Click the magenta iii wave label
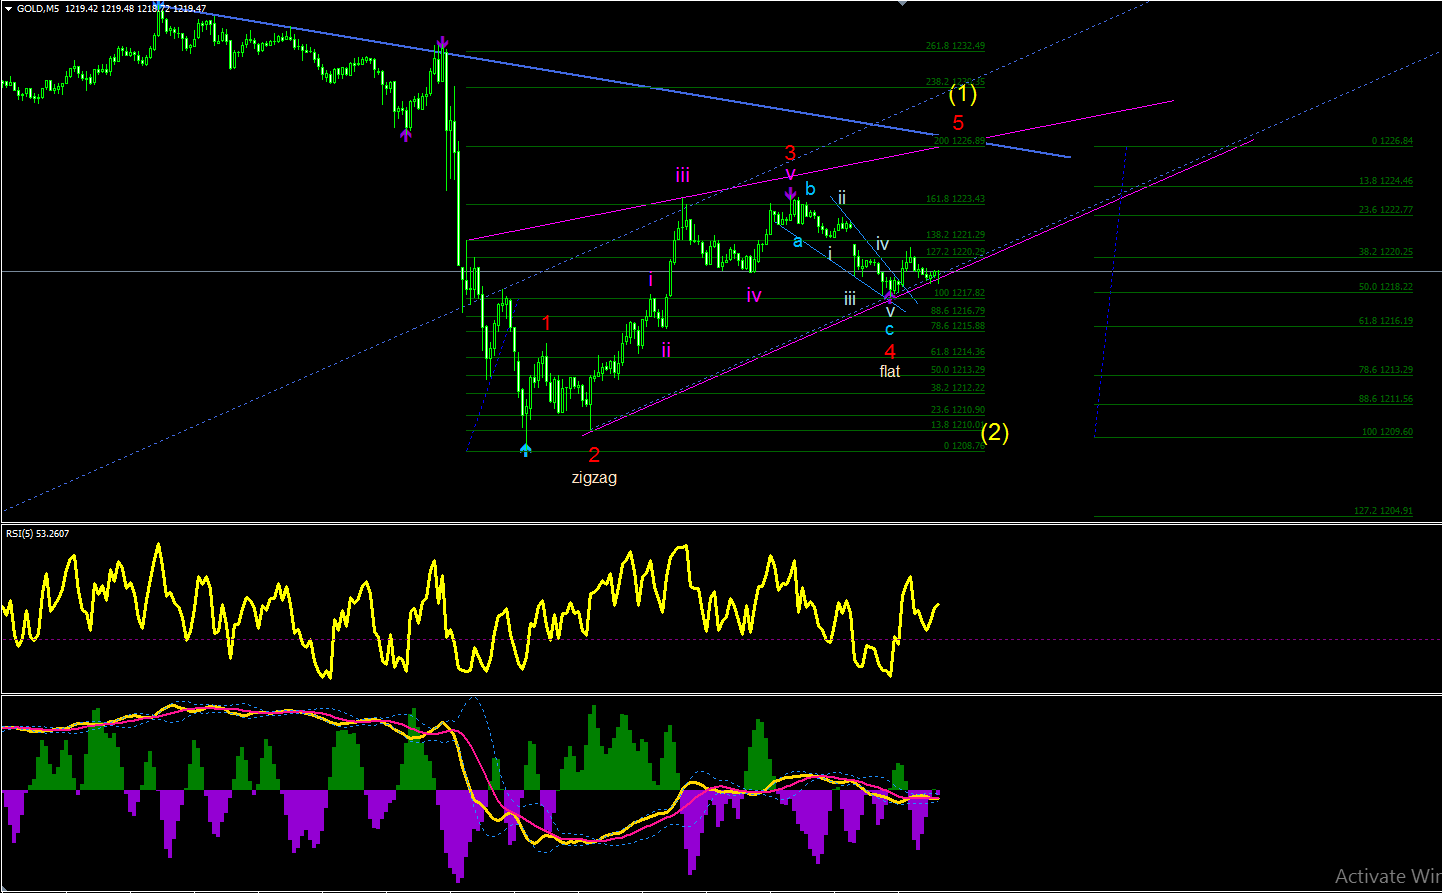This screenshot has height=893, width=1442. click(x=682, y=176)
